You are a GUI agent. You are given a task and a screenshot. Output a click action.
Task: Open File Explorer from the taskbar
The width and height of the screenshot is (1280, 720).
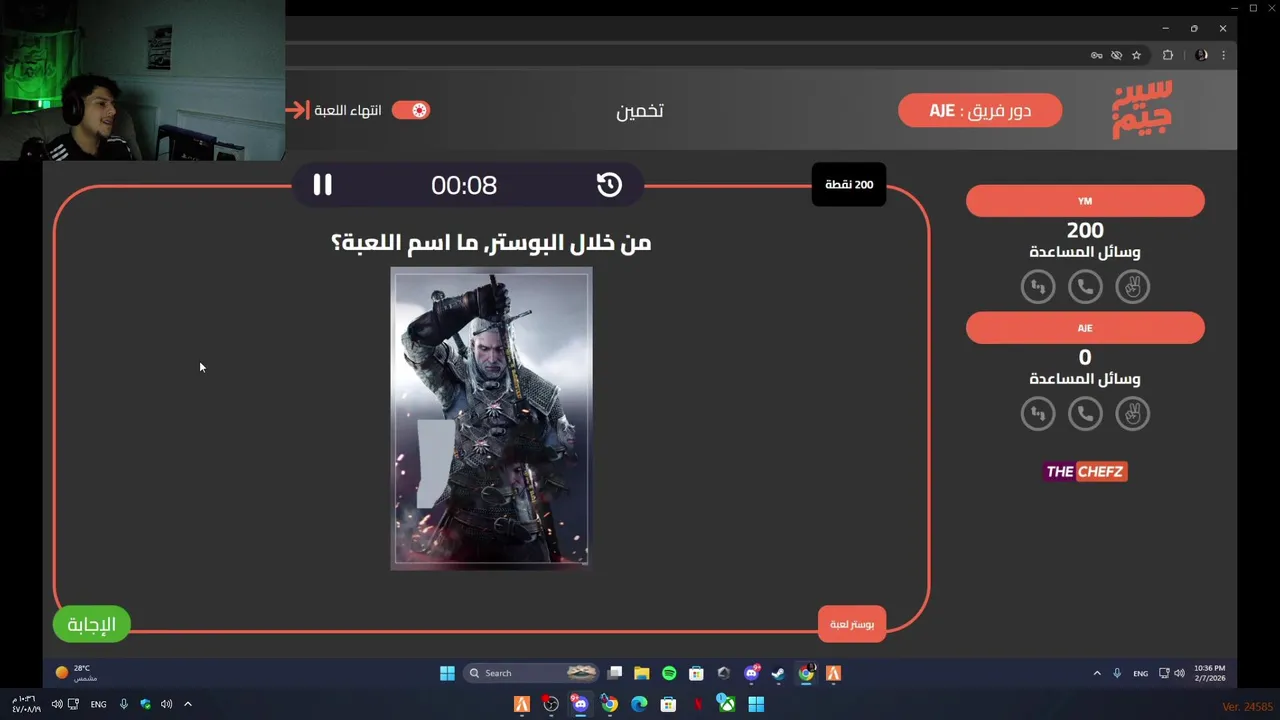pos(642,673)
